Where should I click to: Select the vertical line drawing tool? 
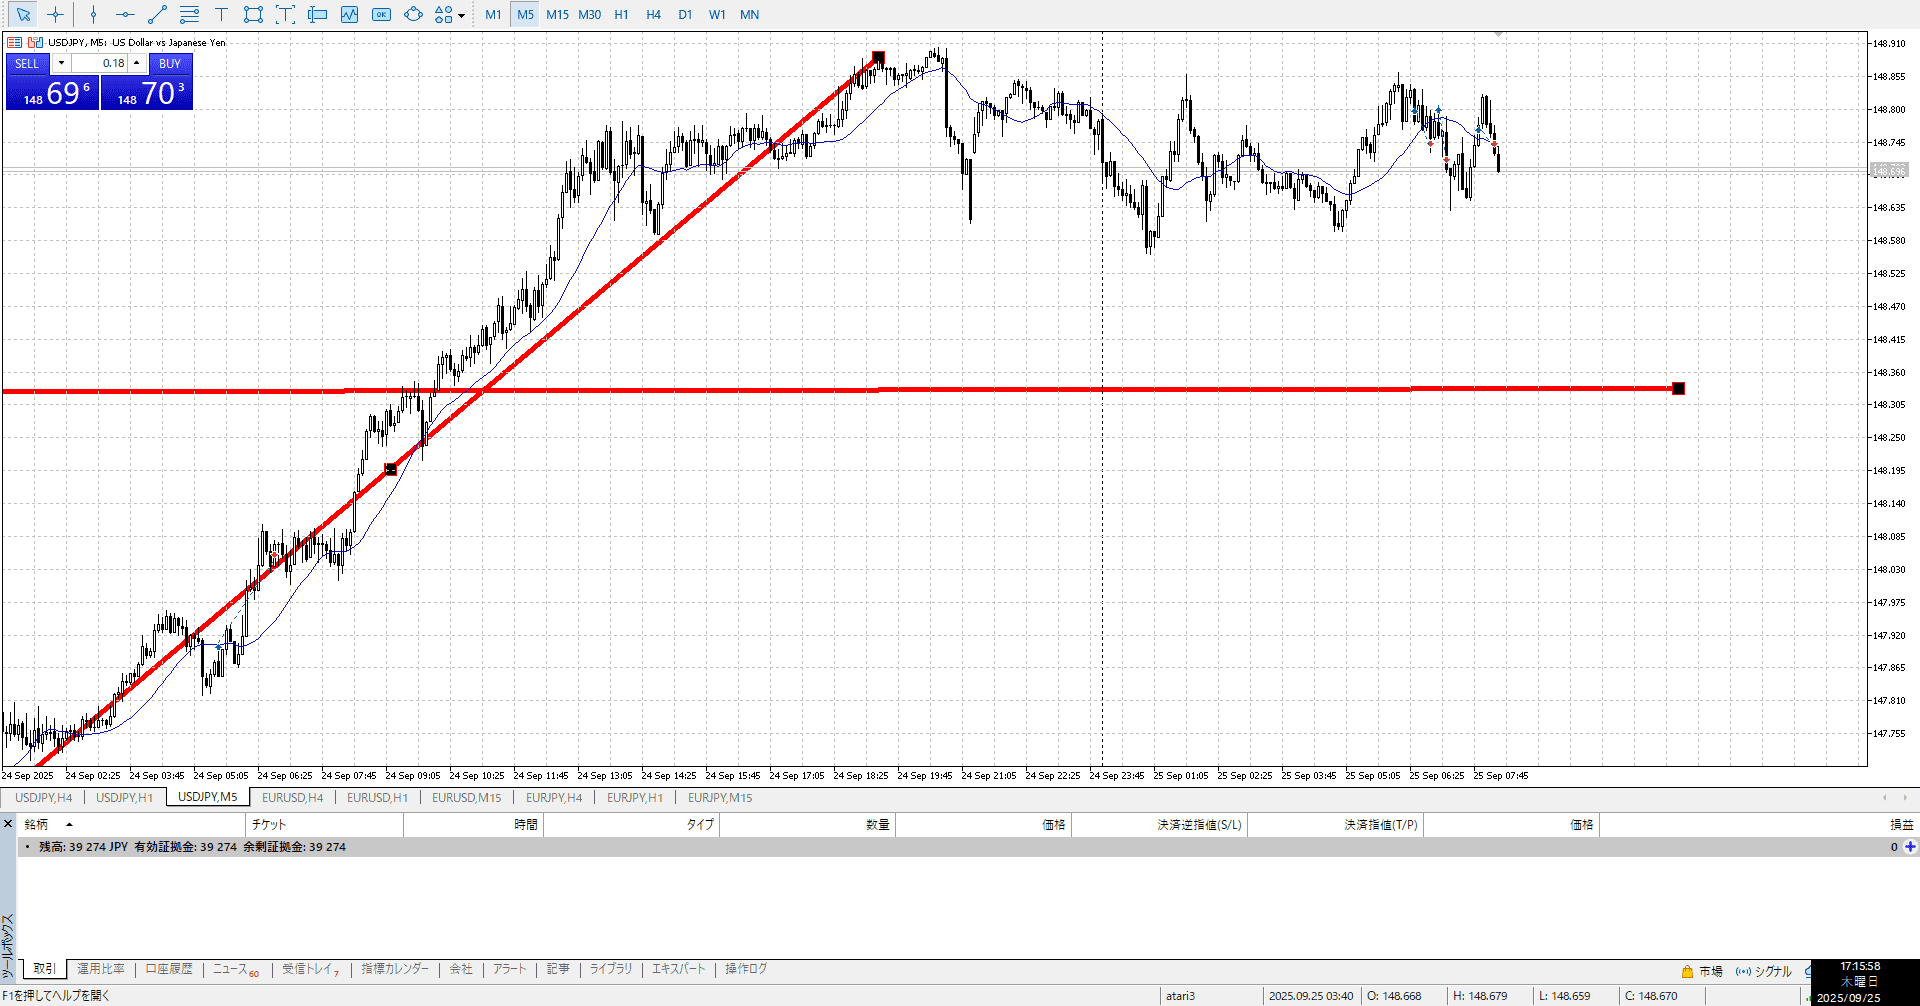[93, 14]
